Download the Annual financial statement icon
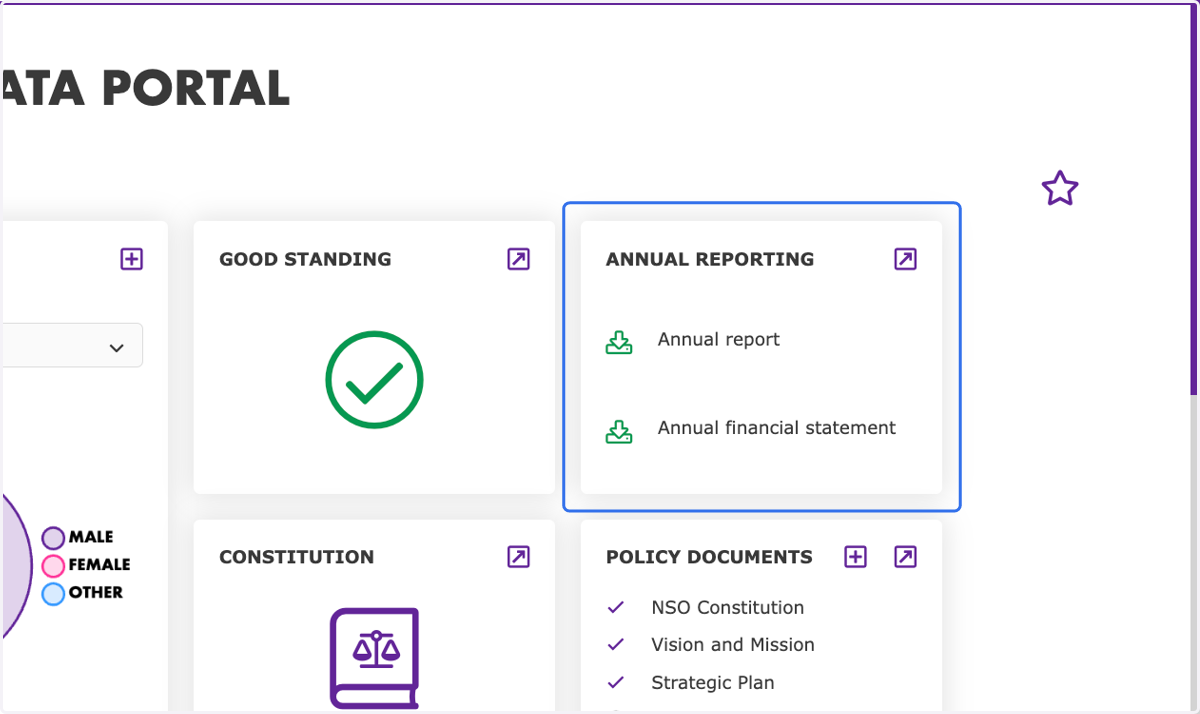This screenshot has height=714, width=1200. click(619, 431)
